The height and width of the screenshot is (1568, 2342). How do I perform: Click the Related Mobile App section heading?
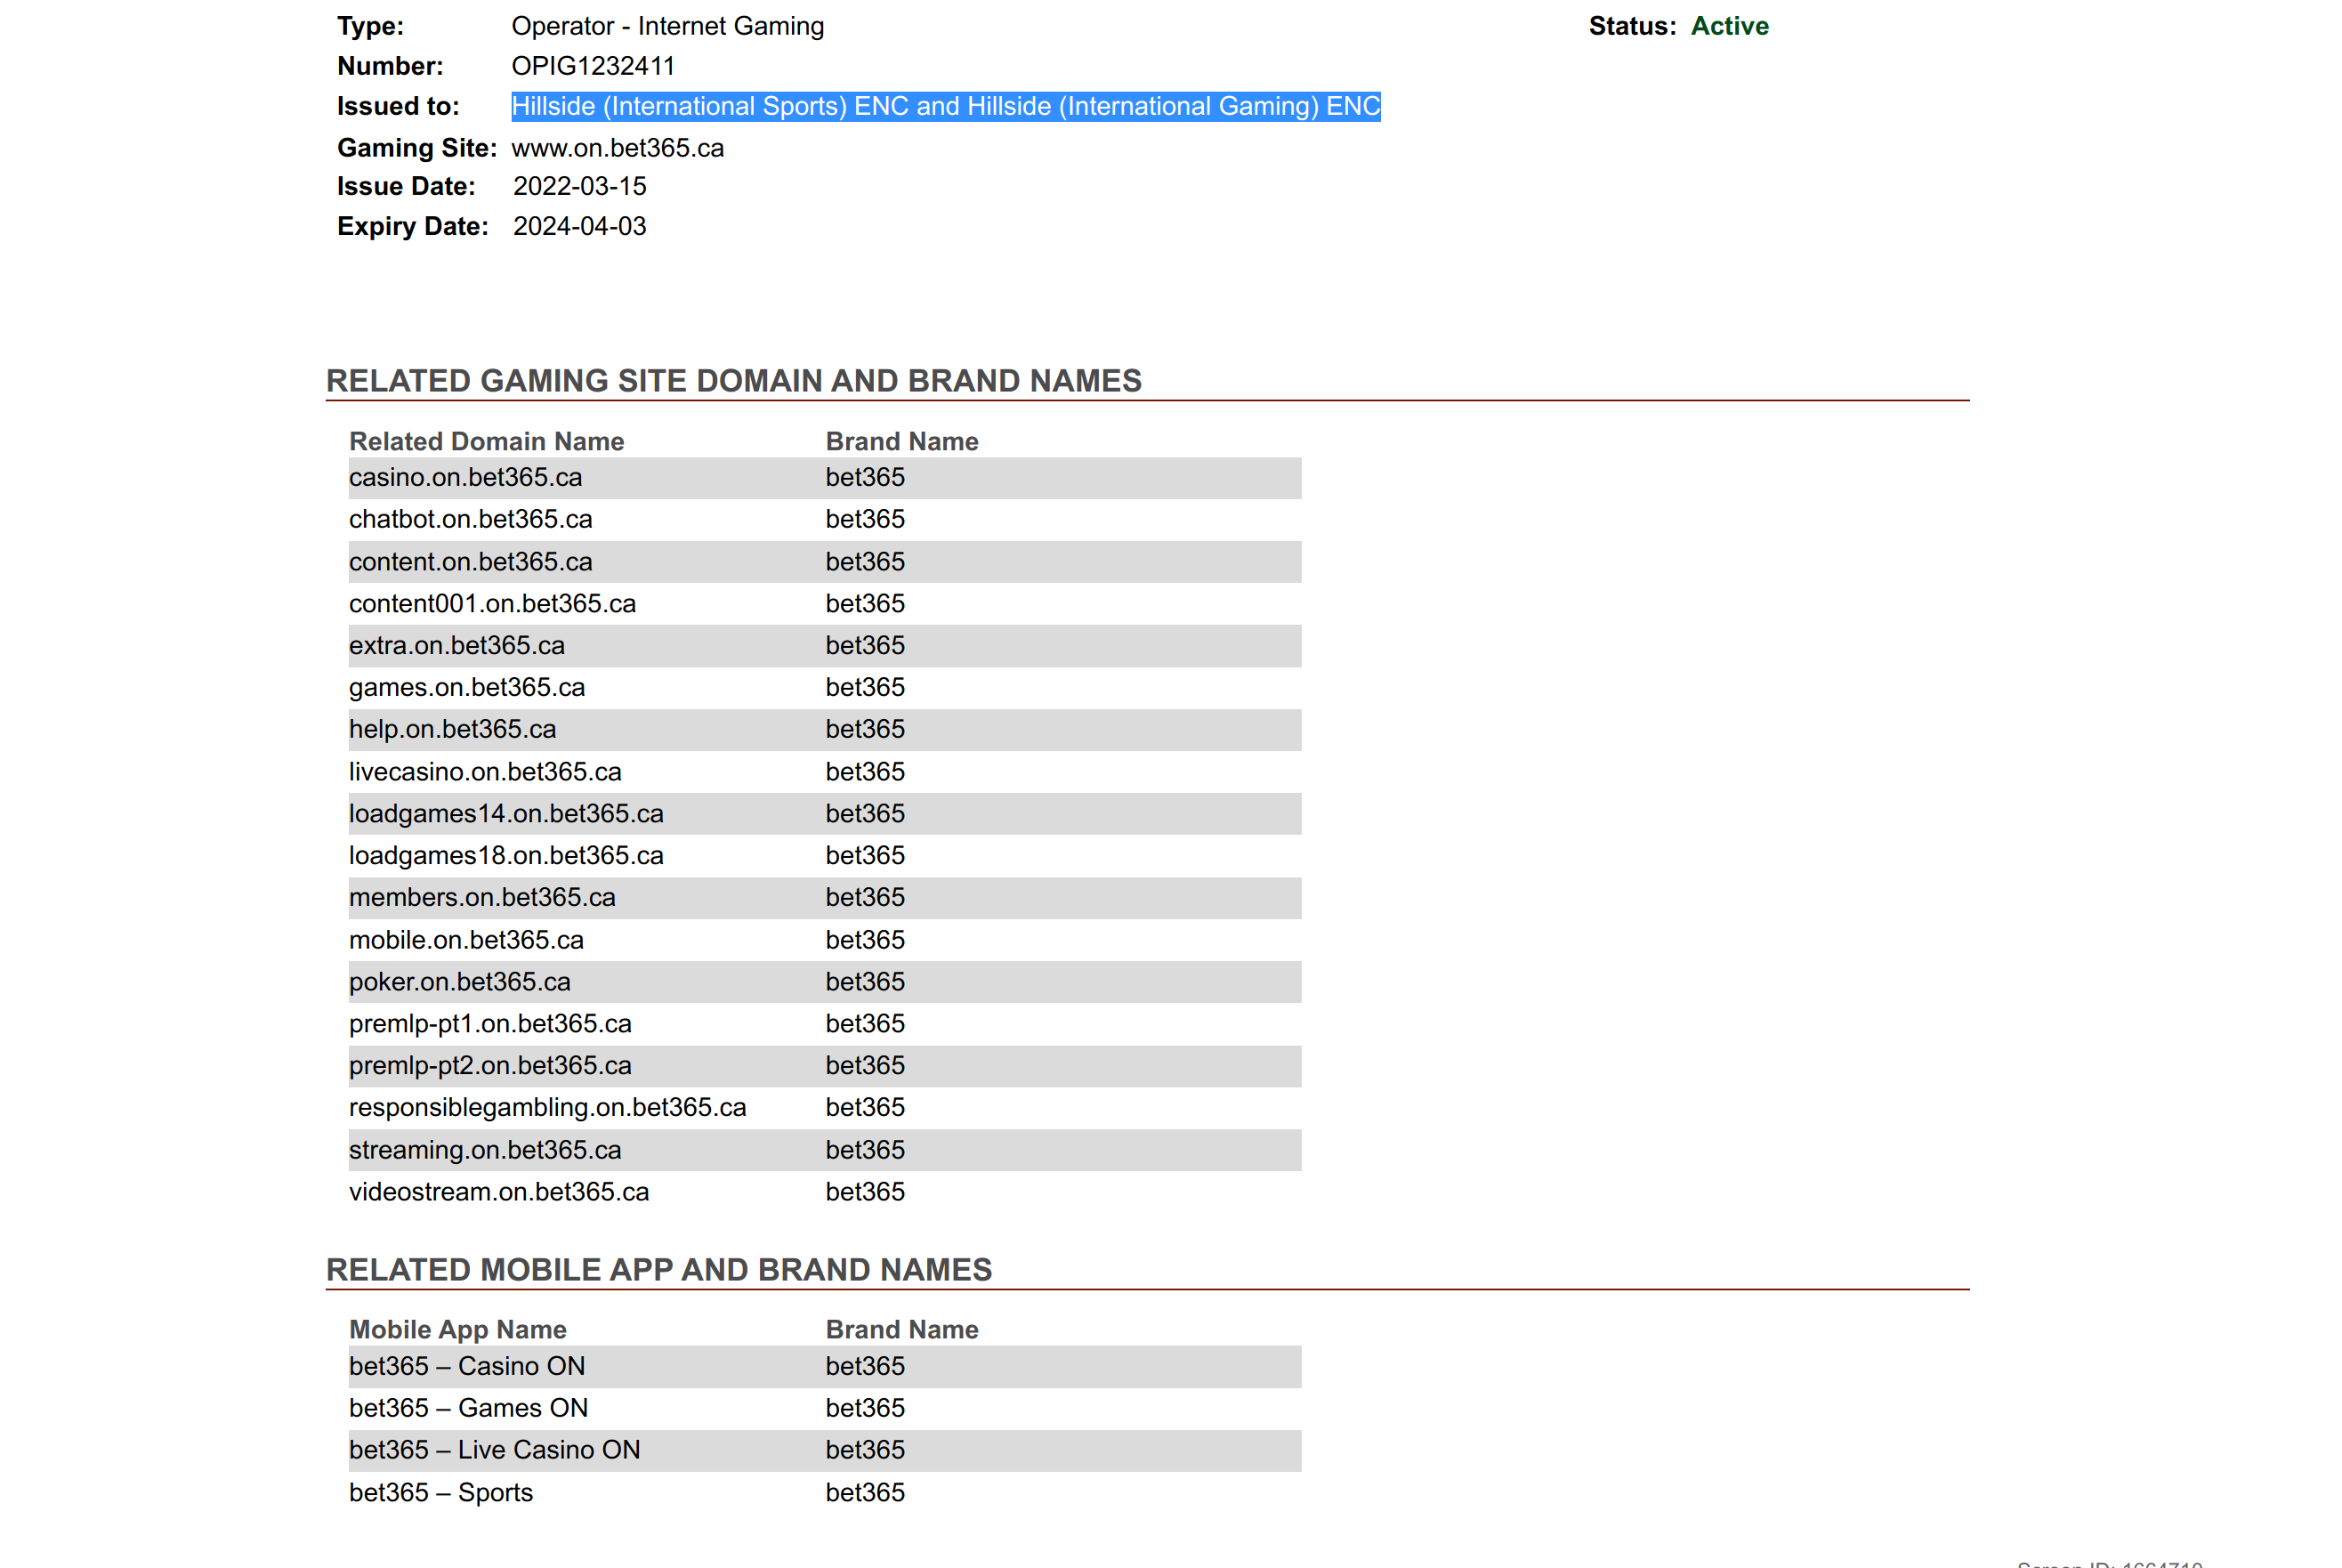[x=658, y=1269]
